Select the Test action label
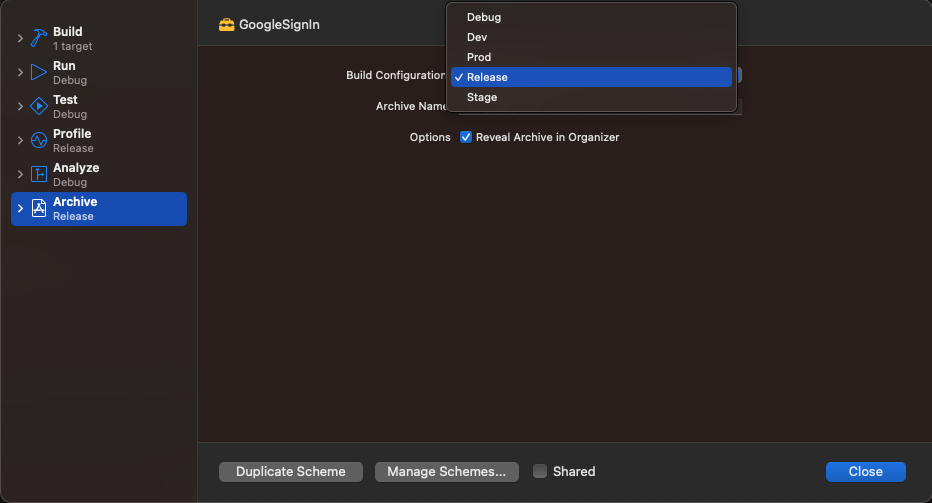The image size is (932, 503). pos(65,99)
